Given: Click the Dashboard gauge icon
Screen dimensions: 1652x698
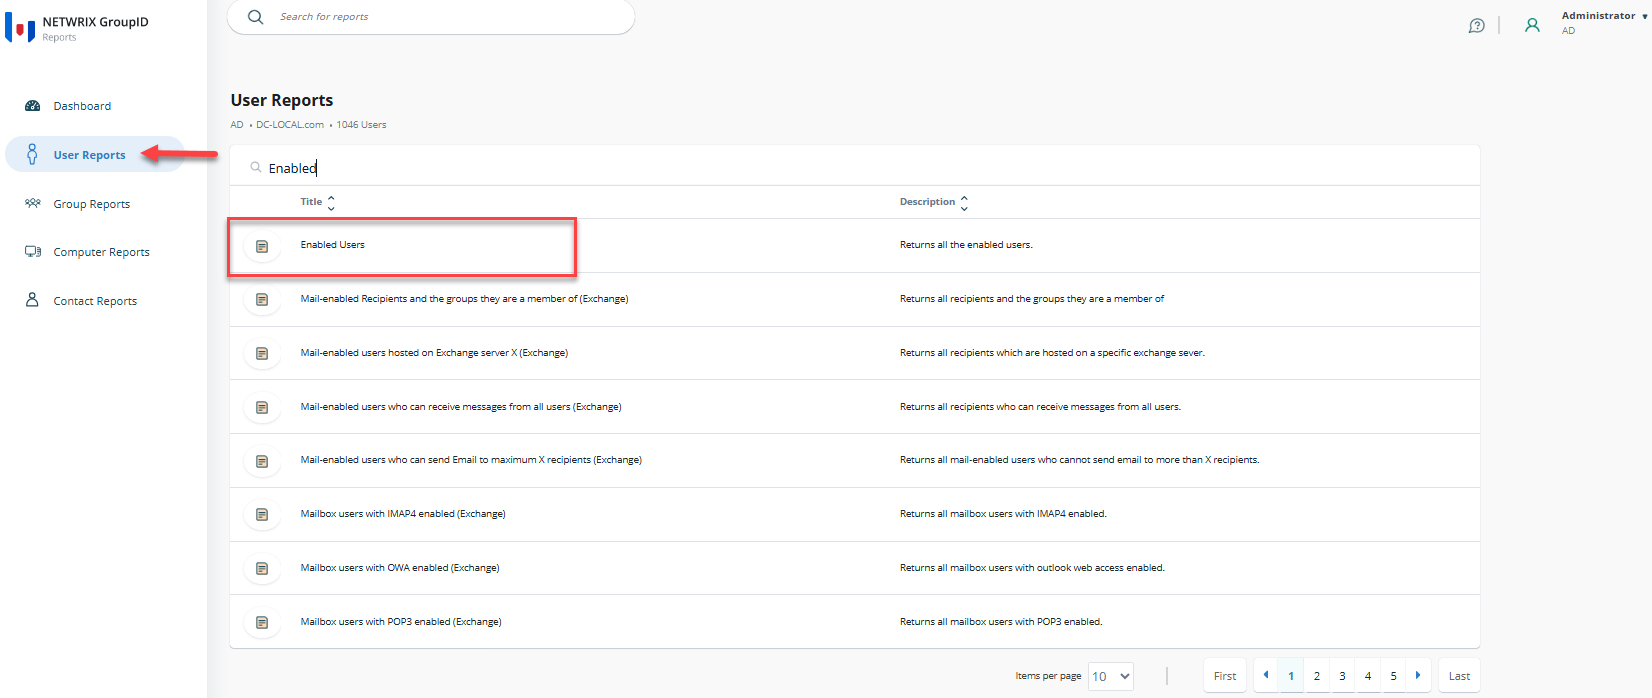Looking at the screenshot, I should [x=32, y=106].
